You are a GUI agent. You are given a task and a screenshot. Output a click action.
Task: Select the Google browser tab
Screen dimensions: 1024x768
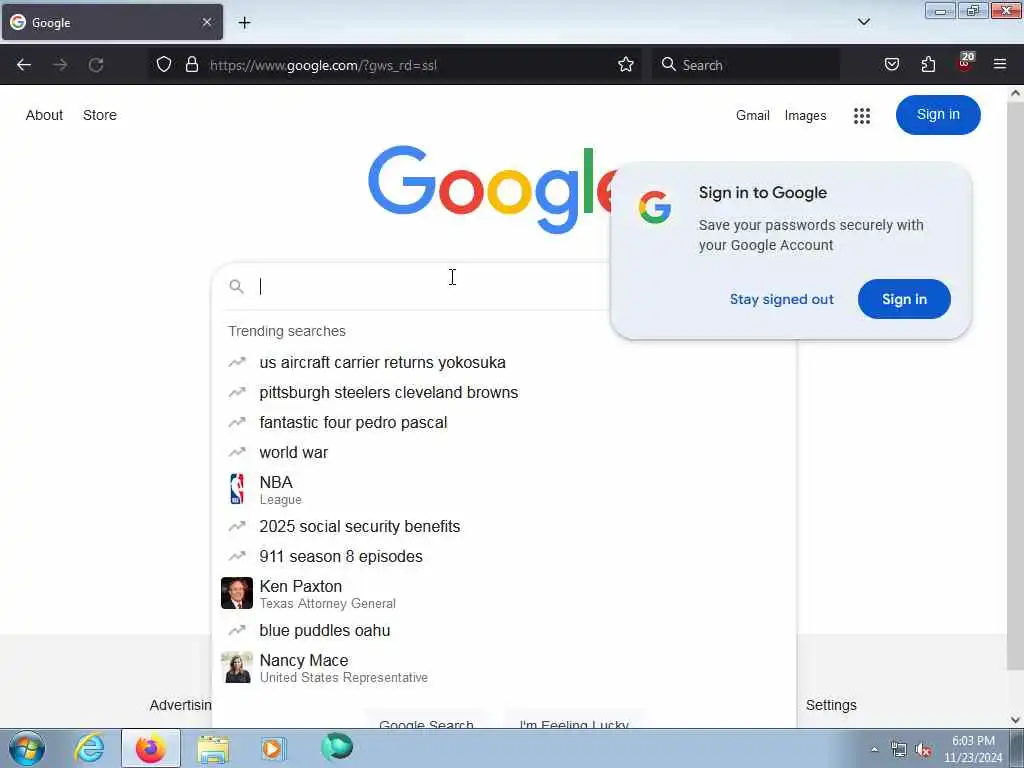tap(112, 22)
